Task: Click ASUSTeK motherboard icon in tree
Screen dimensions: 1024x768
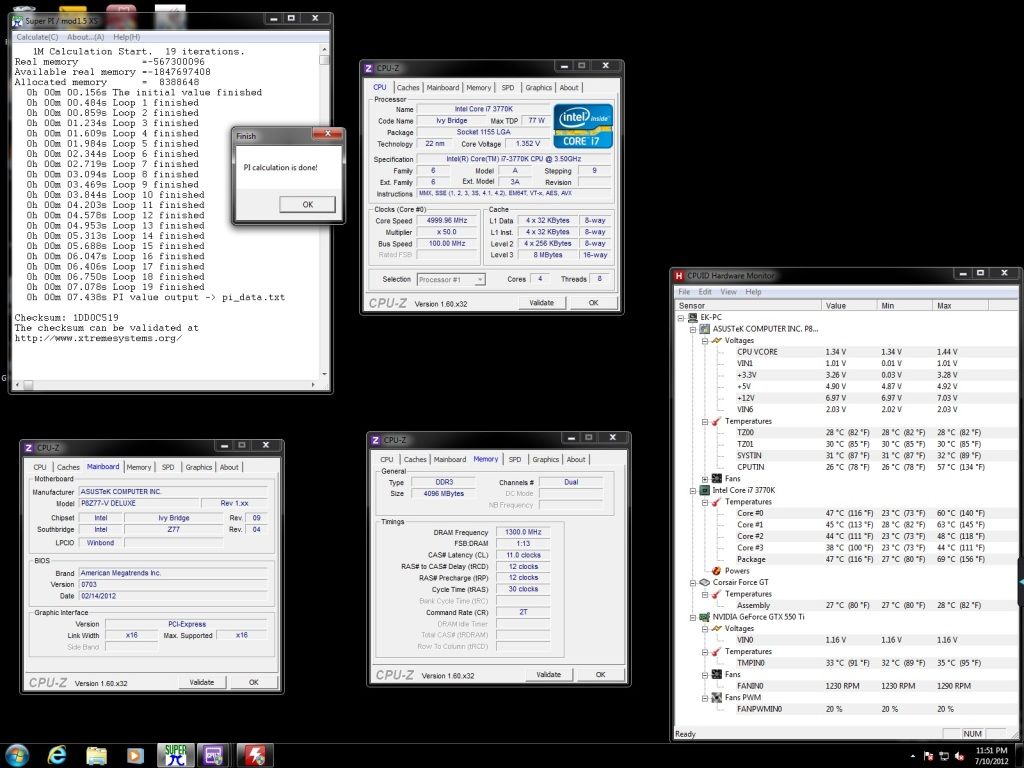Action: coord(705,329)
